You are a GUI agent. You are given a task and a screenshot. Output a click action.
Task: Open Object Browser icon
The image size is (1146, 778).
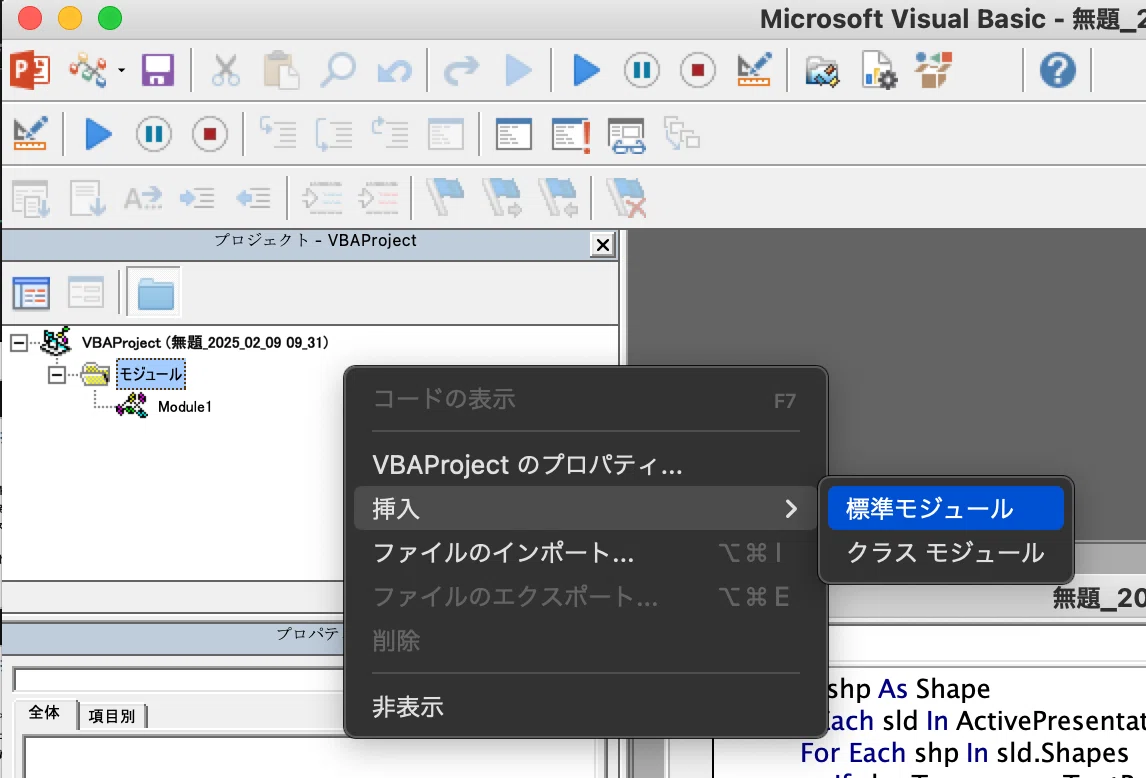point(933,70)
